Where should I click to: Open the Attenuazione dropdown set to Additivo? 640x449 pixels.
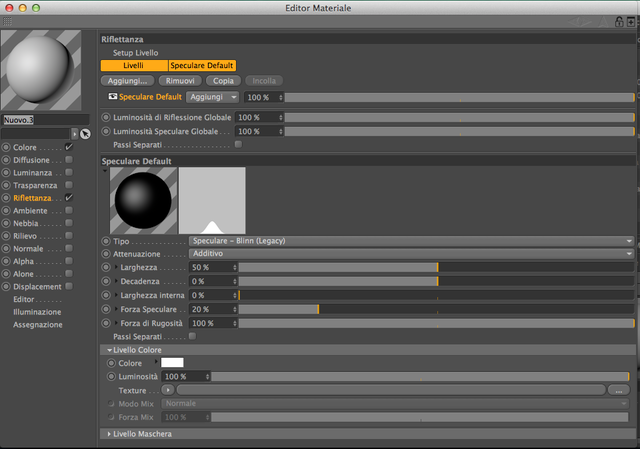[411, 253]
